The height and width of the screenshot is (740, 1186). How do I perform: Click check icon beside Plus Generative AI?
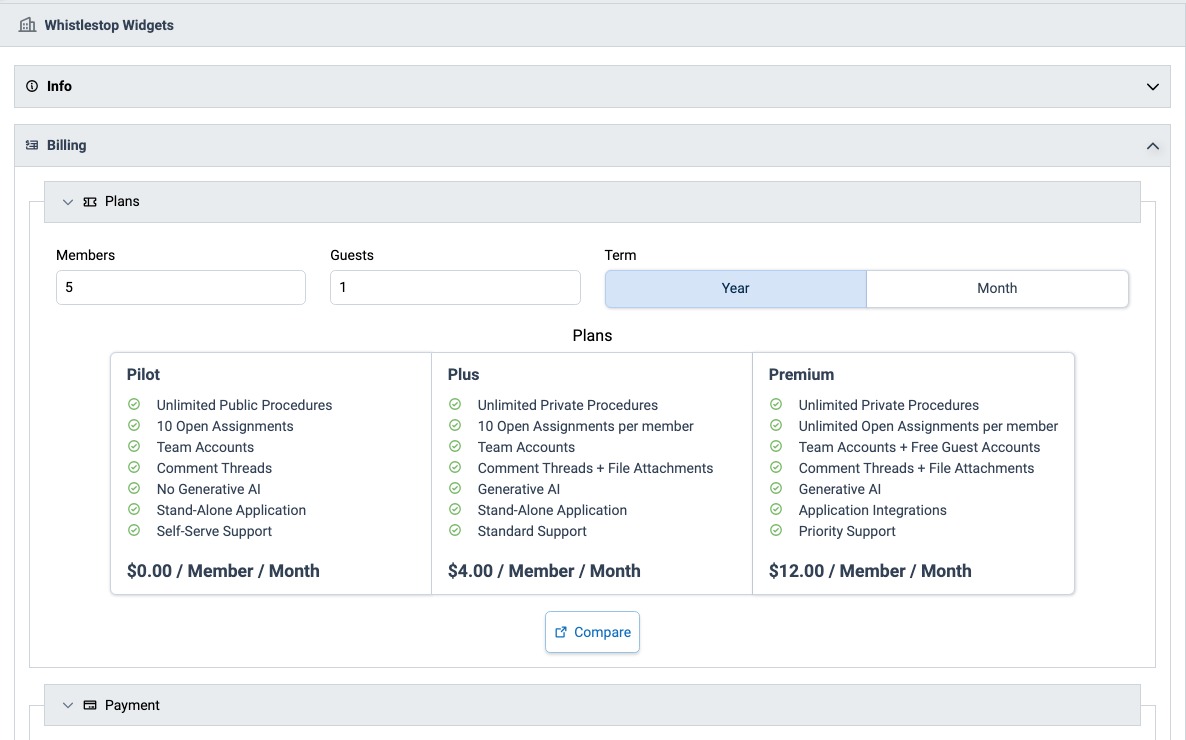[x=455, y=489]
